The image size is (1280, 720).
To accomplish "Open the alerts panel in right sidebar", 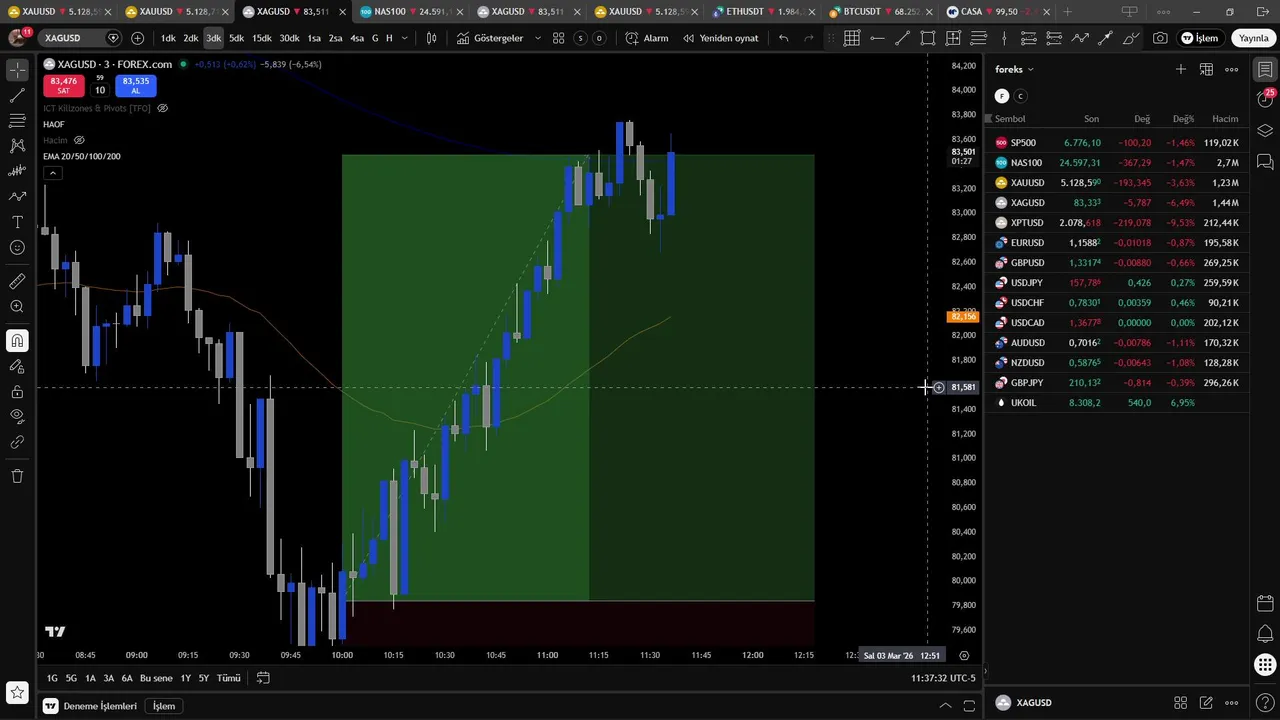I will pyautogui.click(x=1265, y=98).
